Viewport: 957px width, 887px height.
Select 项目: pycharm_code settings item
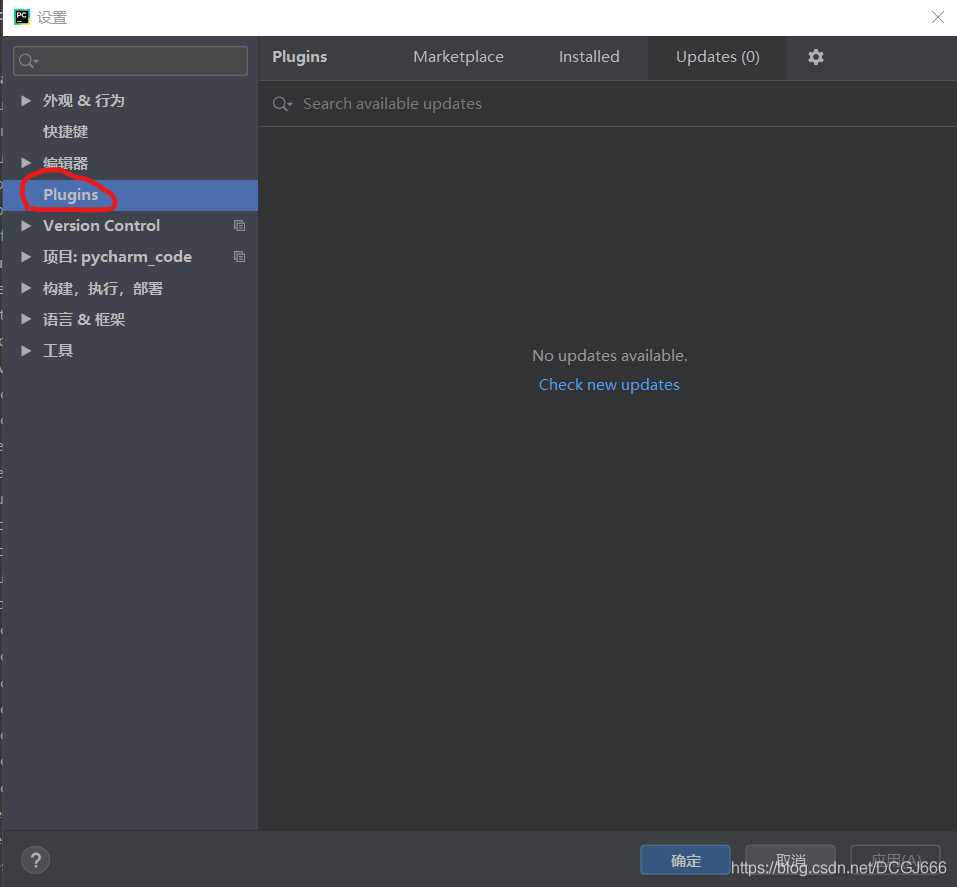[x=117, y=257]
